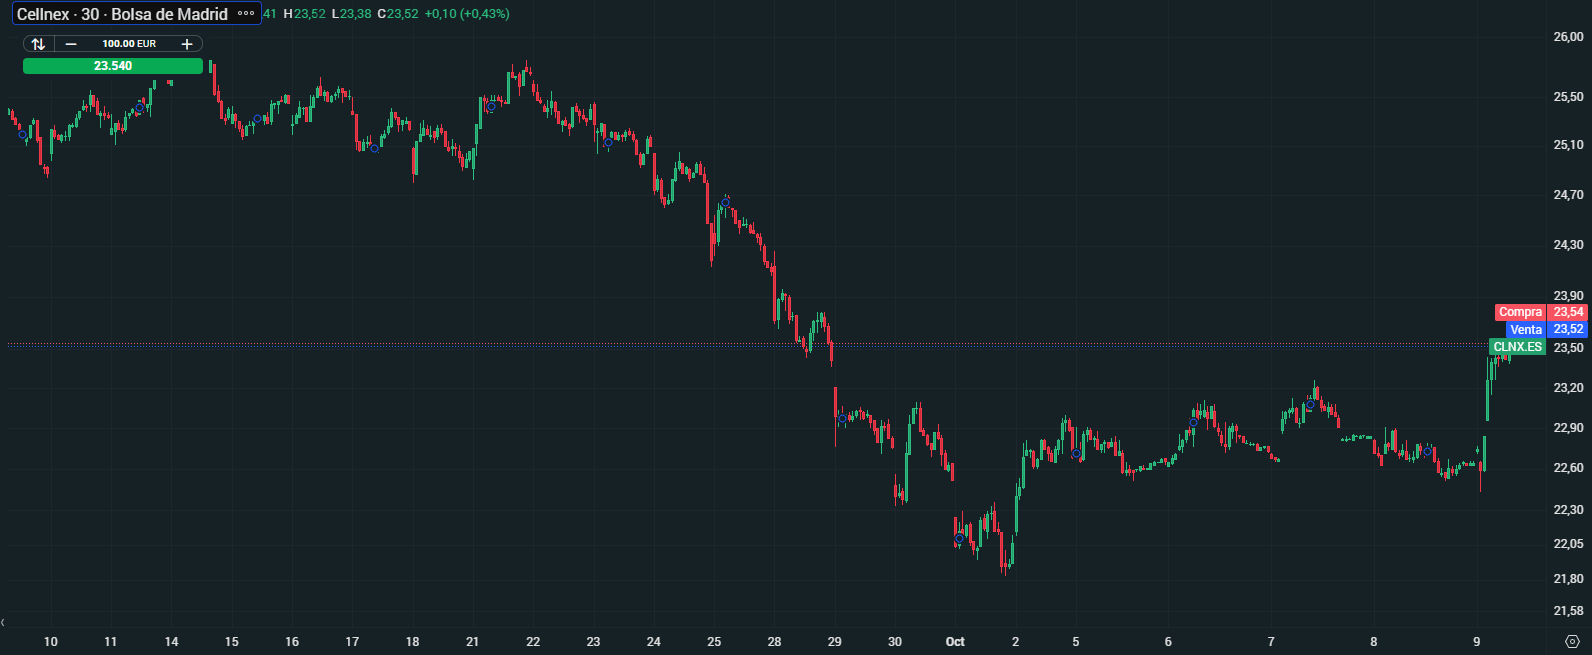
Task: Click the 21 date label on the time axis
Action: click(x=473, y=642)
